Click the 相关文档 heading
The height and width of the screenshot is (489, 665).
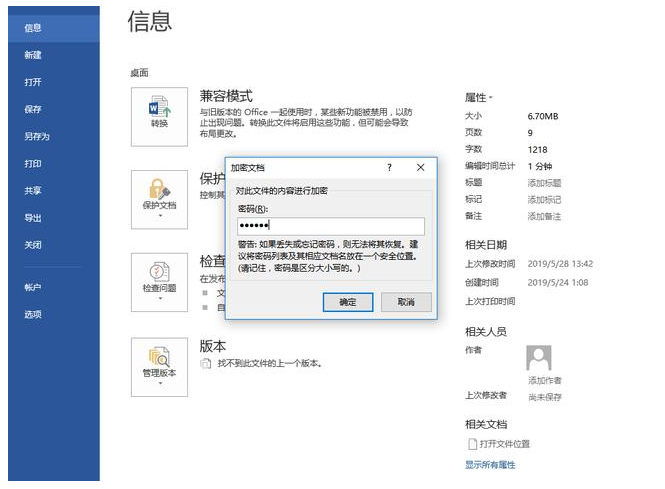(486, 425)
